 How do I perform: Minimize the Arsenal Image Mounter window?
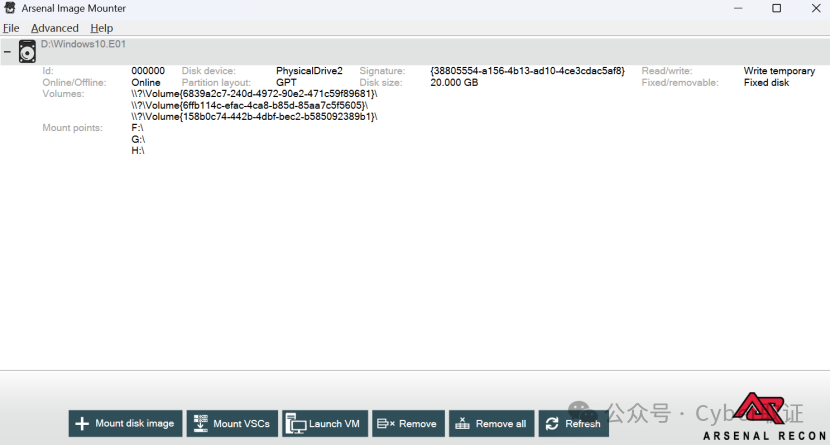738,8
